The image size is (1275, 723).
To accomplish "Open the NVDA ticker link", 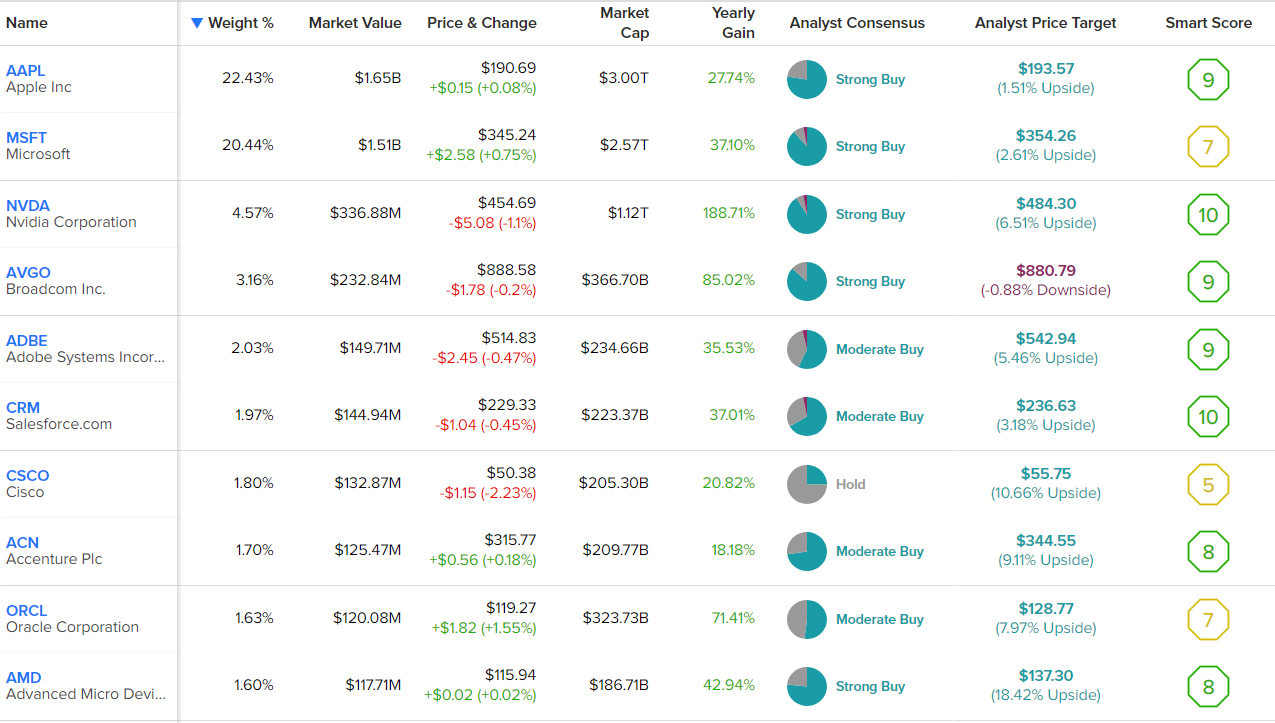I will 28,205.
